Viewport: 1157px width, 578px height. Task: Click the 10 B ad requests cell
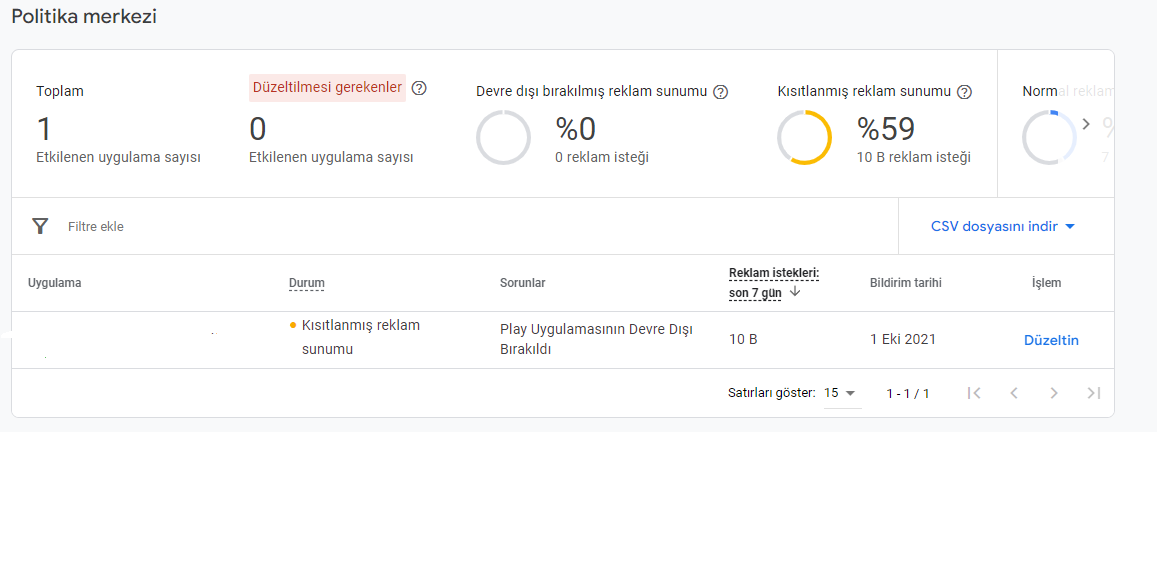[743, 340]
